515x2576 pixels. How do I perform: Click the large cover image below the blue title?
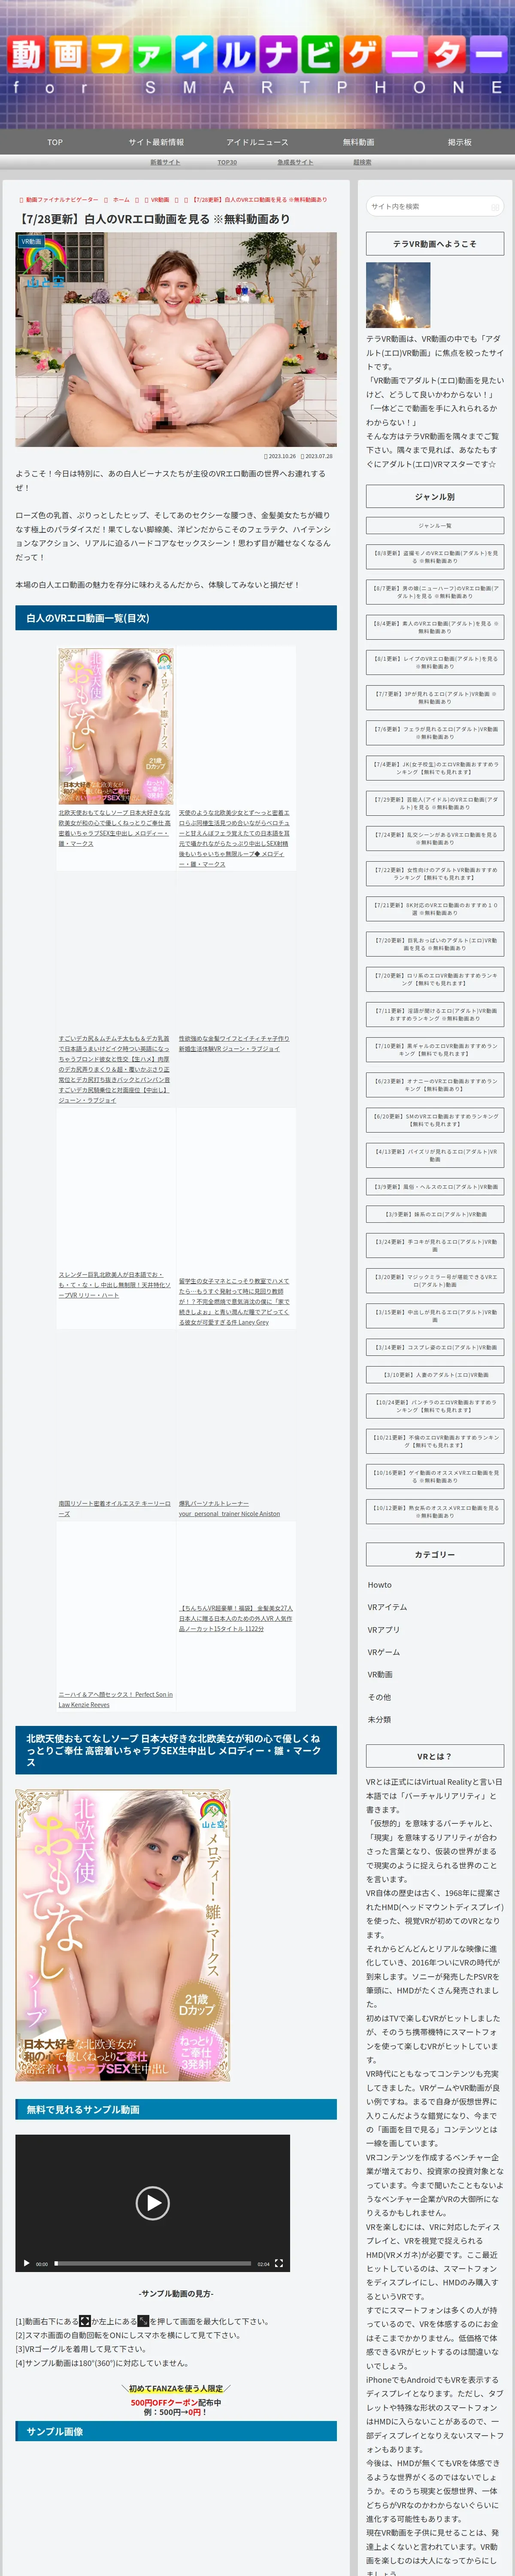coord(123,1936)
